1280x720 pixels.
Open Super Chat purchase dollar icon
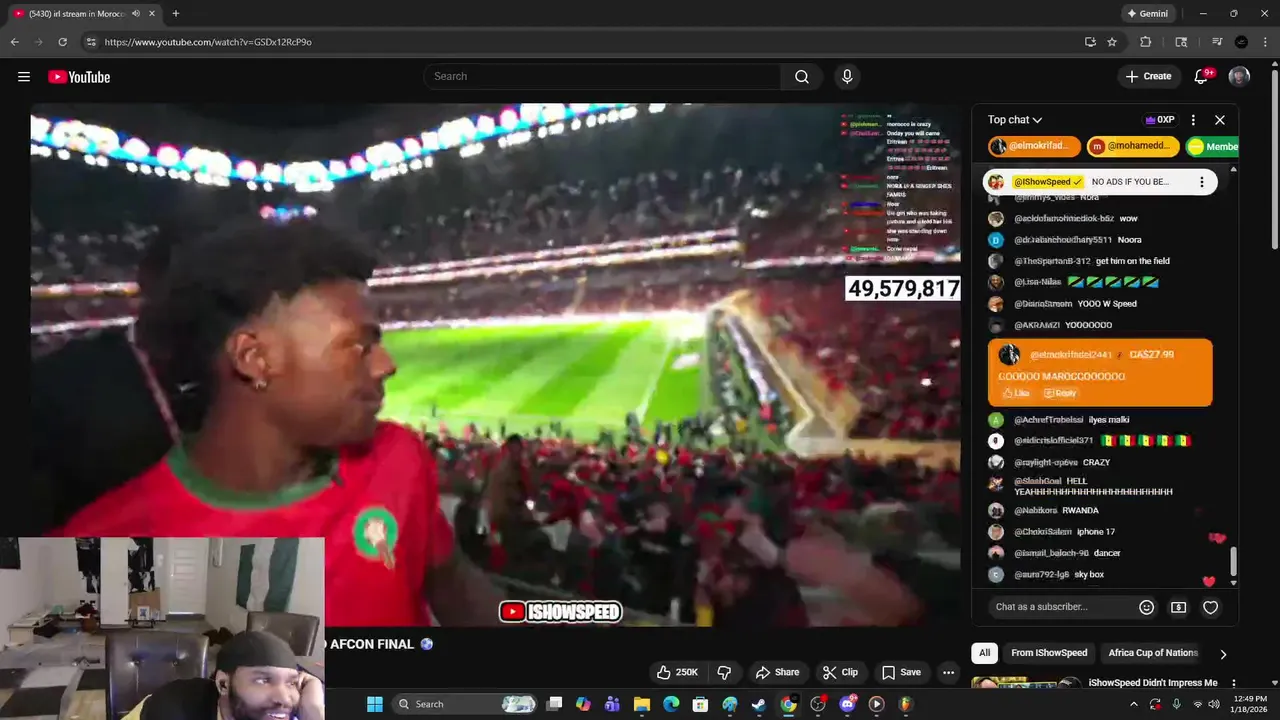[1179, 607]
